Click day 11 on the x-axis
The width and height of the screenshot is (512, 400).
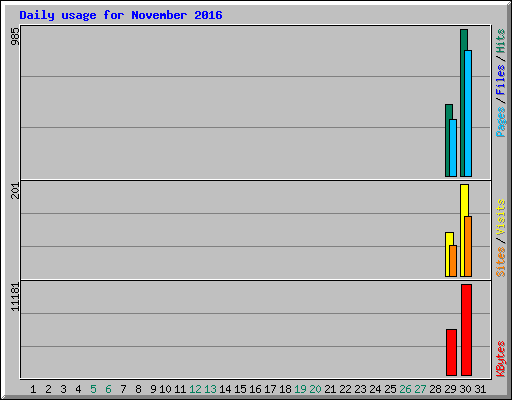[x=180, y=389]
